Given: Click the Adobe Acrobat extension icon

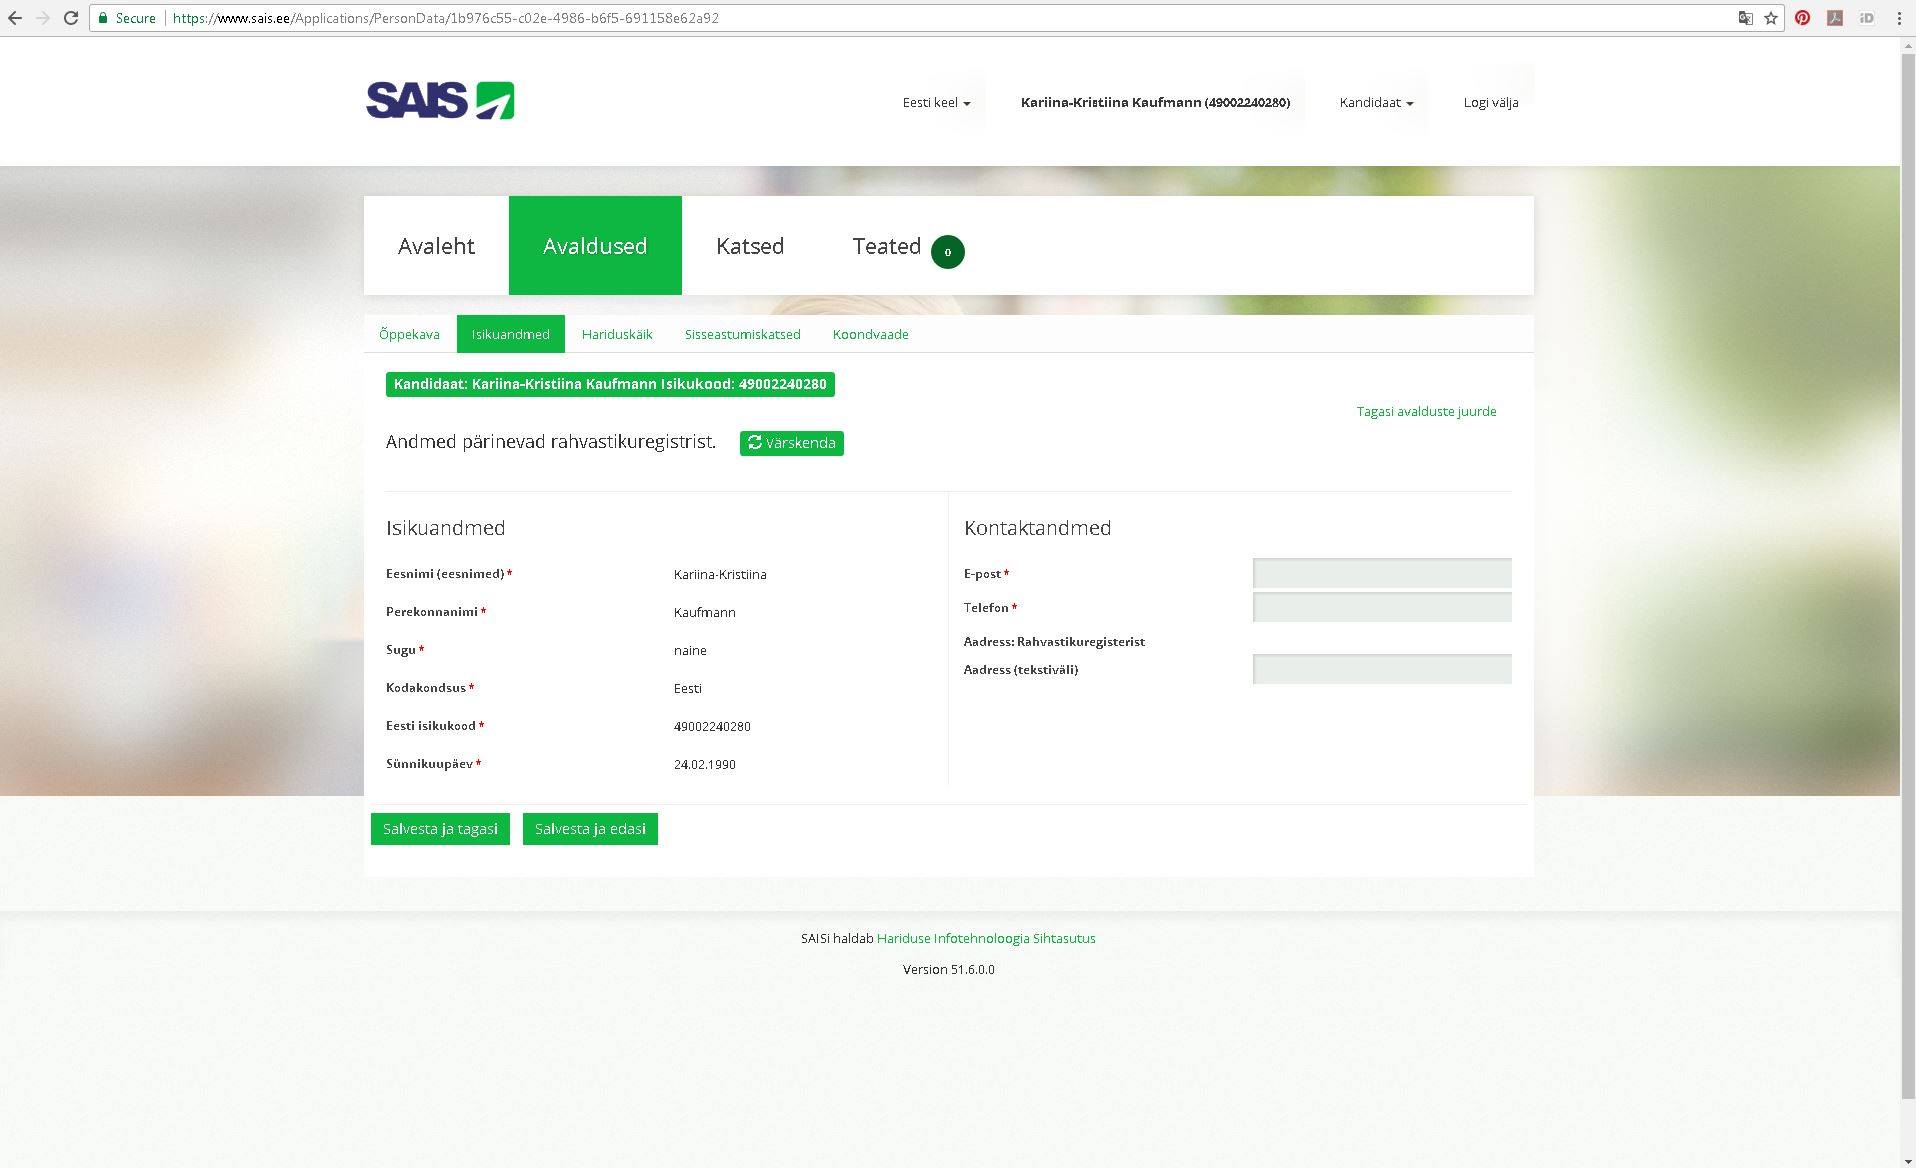Looking at the screenshot, I should click(x=1834, y=18).
